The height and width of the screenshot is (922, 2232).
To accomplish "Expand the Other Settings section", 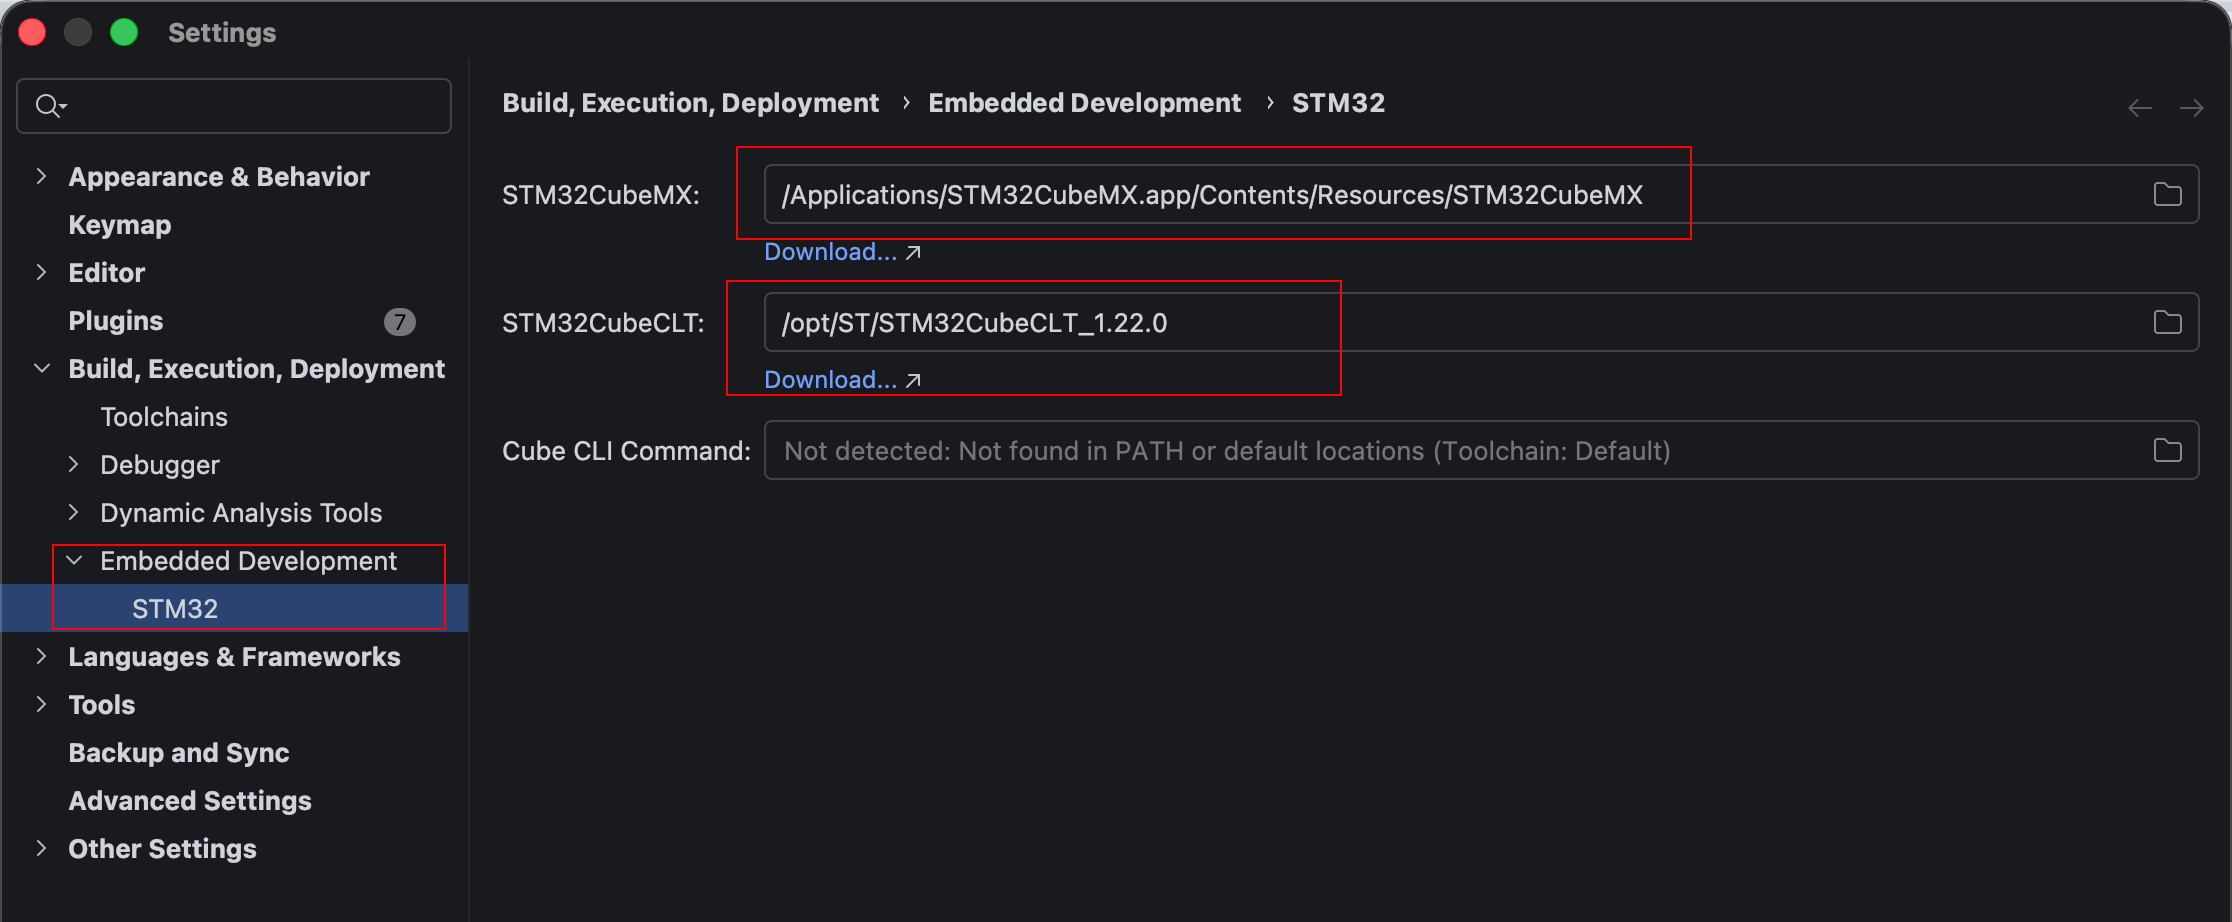I will [x=41, y=848].
